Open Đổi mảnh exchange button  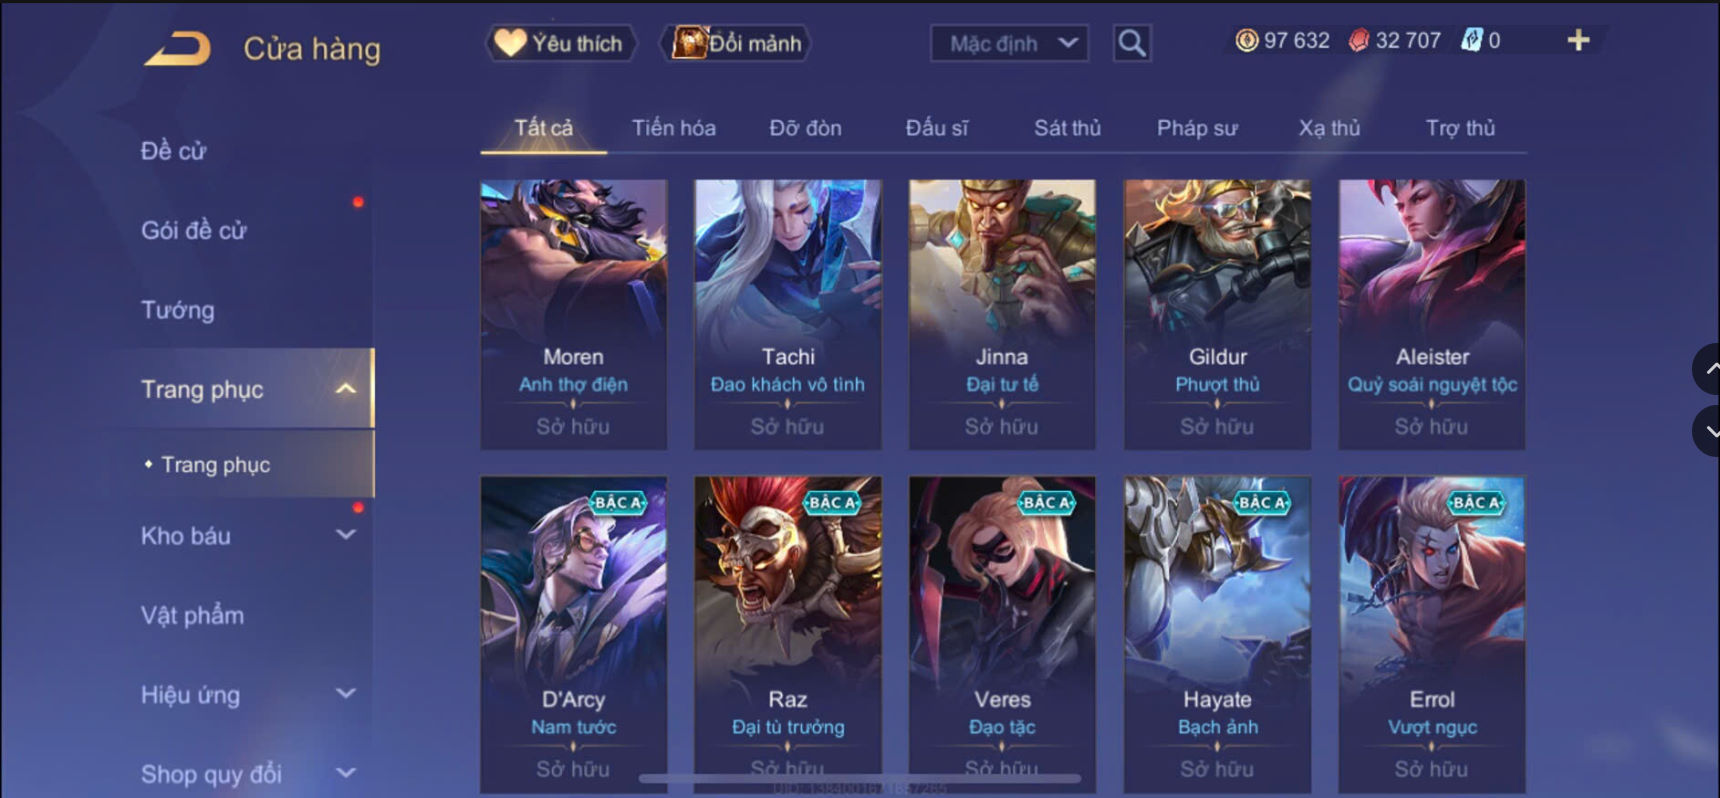click(x=736, y=43)
